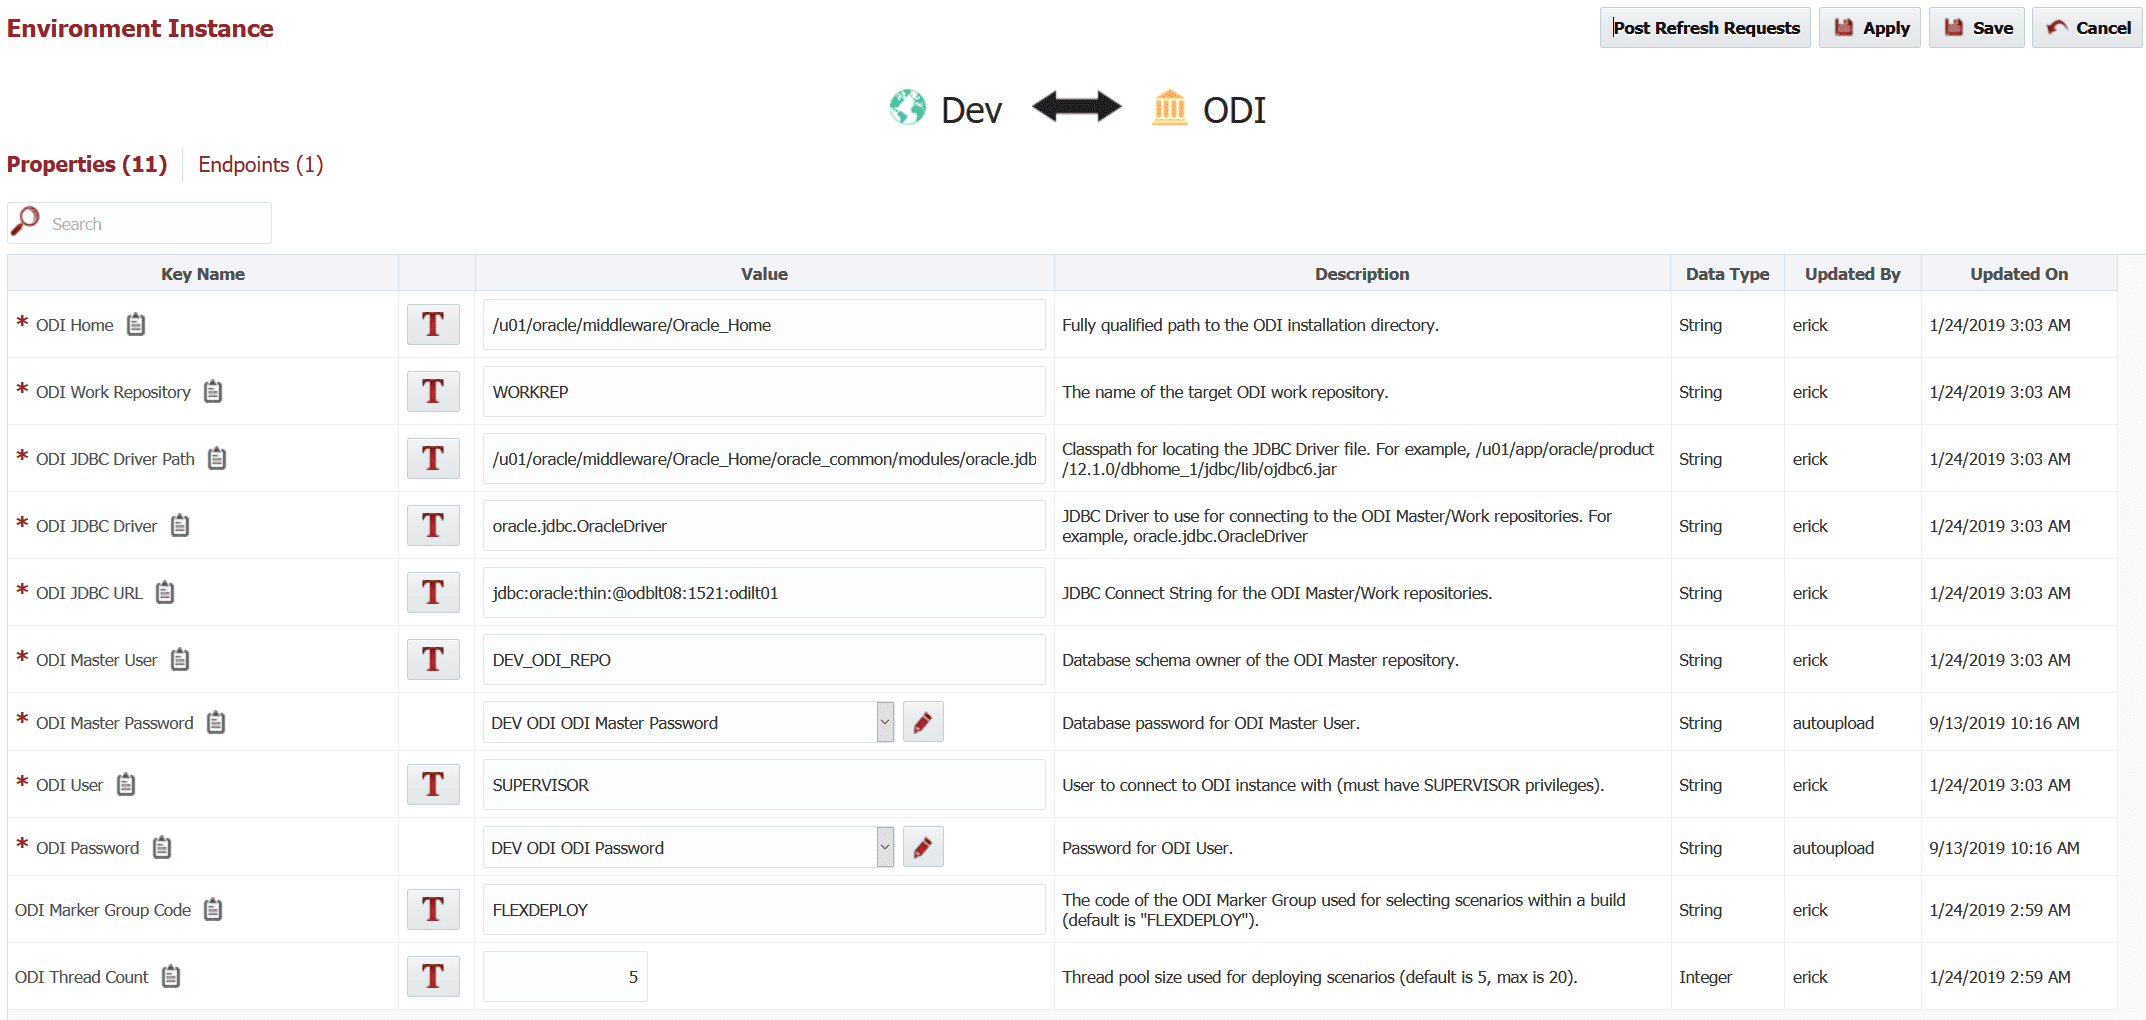This screenshot has height=1020, width=2146.
Task: Click the SUPERVISOR value field
Action: click(764, 785)
